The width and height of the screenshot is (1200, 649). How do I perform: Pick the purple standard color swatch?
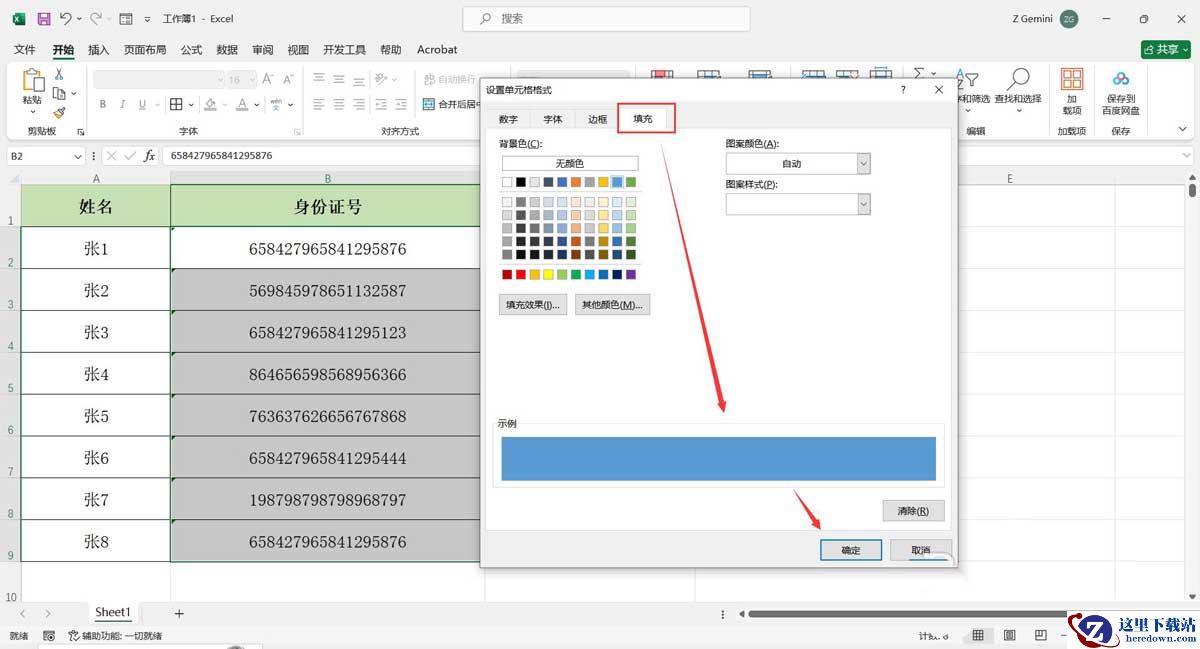pos(631,274)
